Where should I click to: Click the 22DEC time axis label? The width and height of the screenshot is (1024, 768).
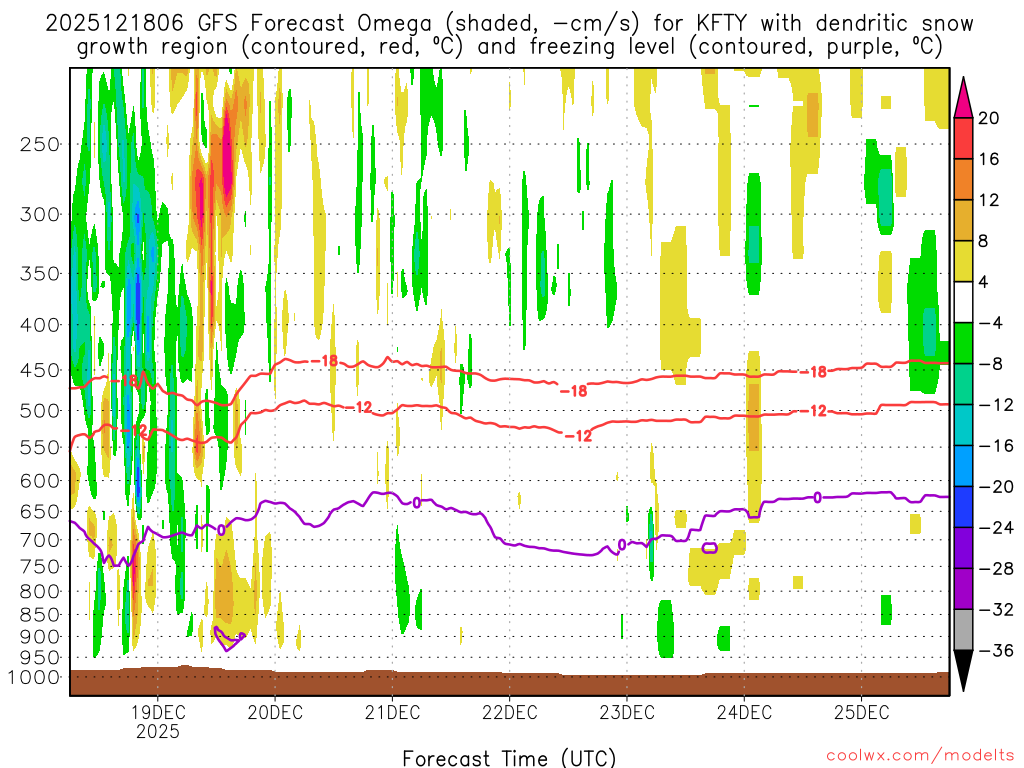tap(509, 712)
